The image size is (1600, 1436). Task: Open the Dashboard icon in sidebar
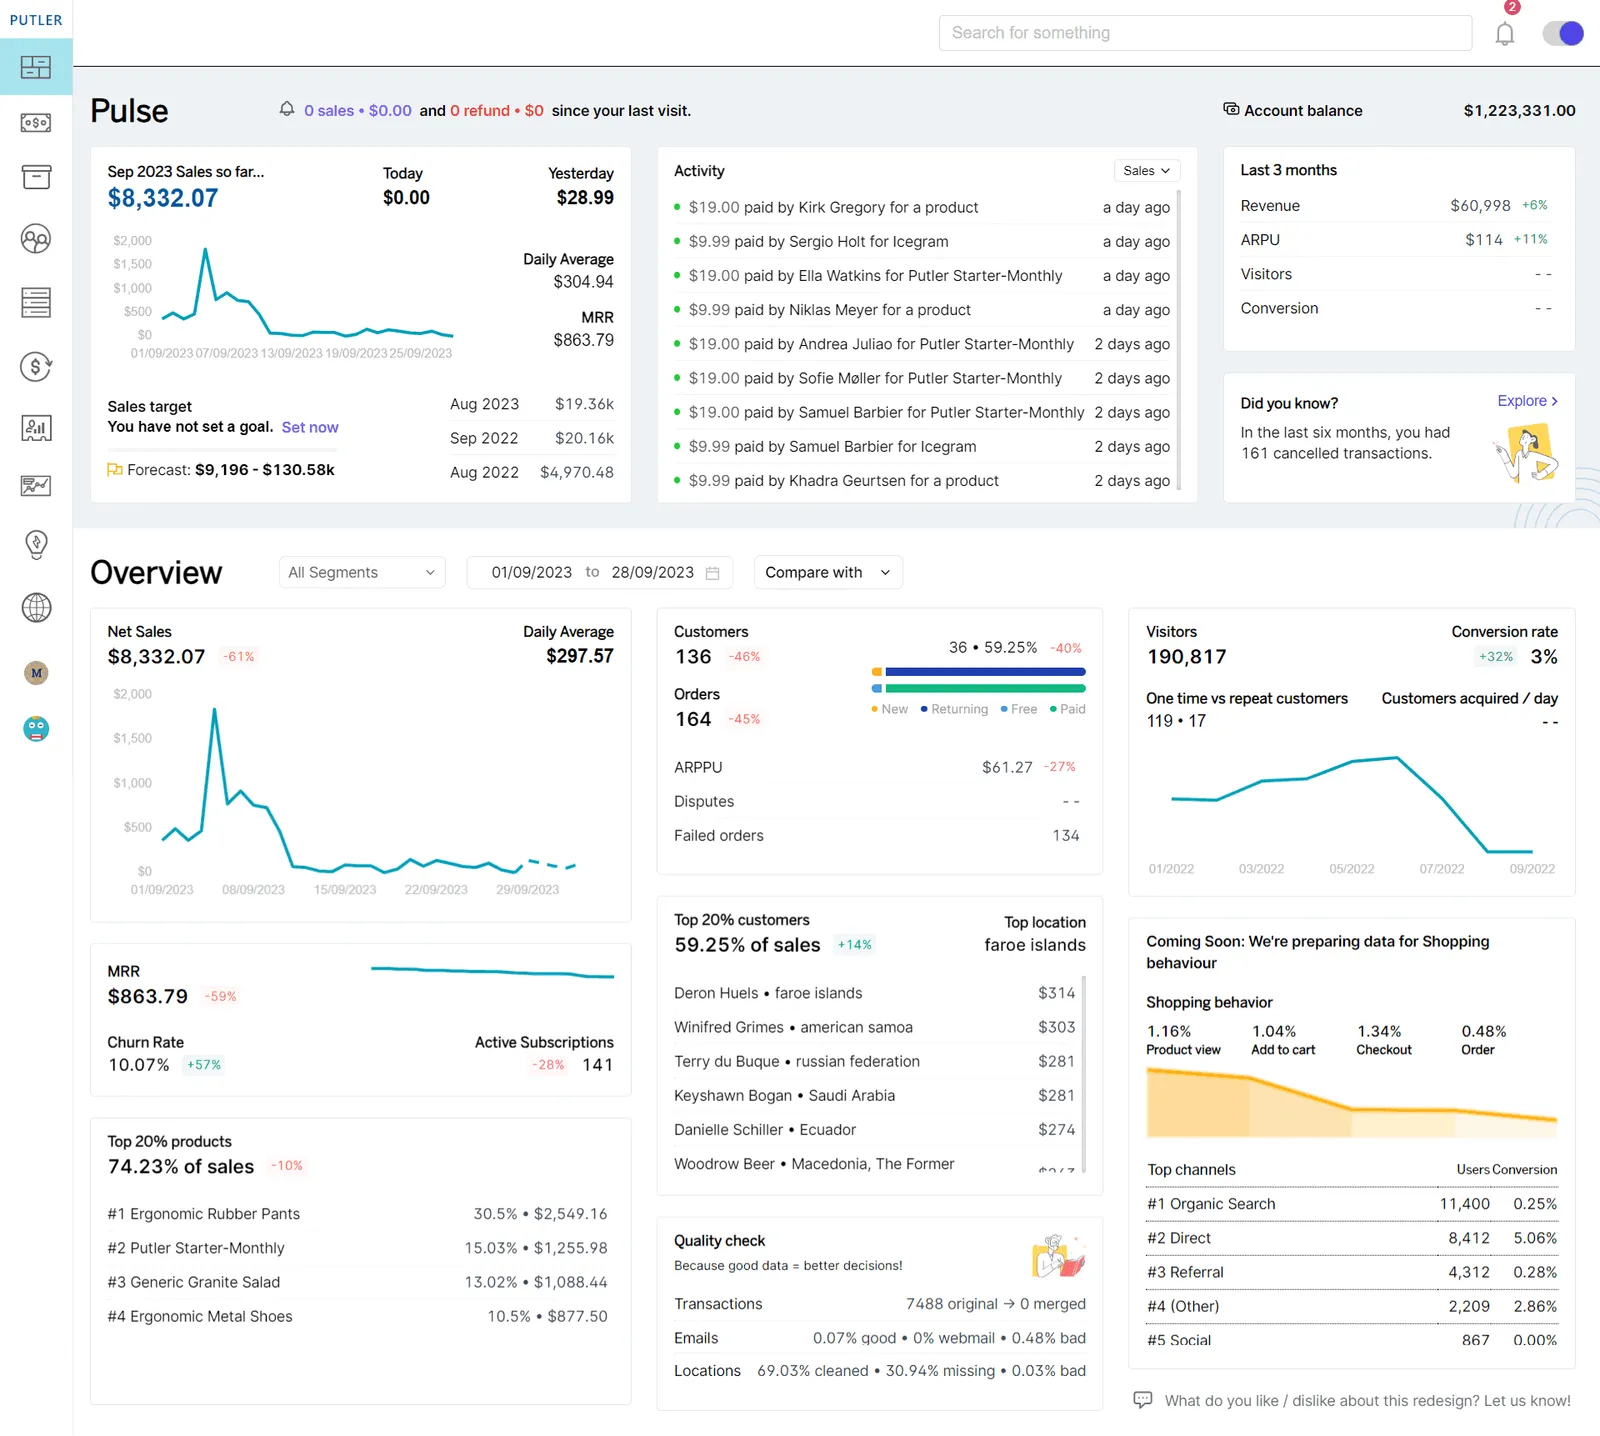point(36,67)
